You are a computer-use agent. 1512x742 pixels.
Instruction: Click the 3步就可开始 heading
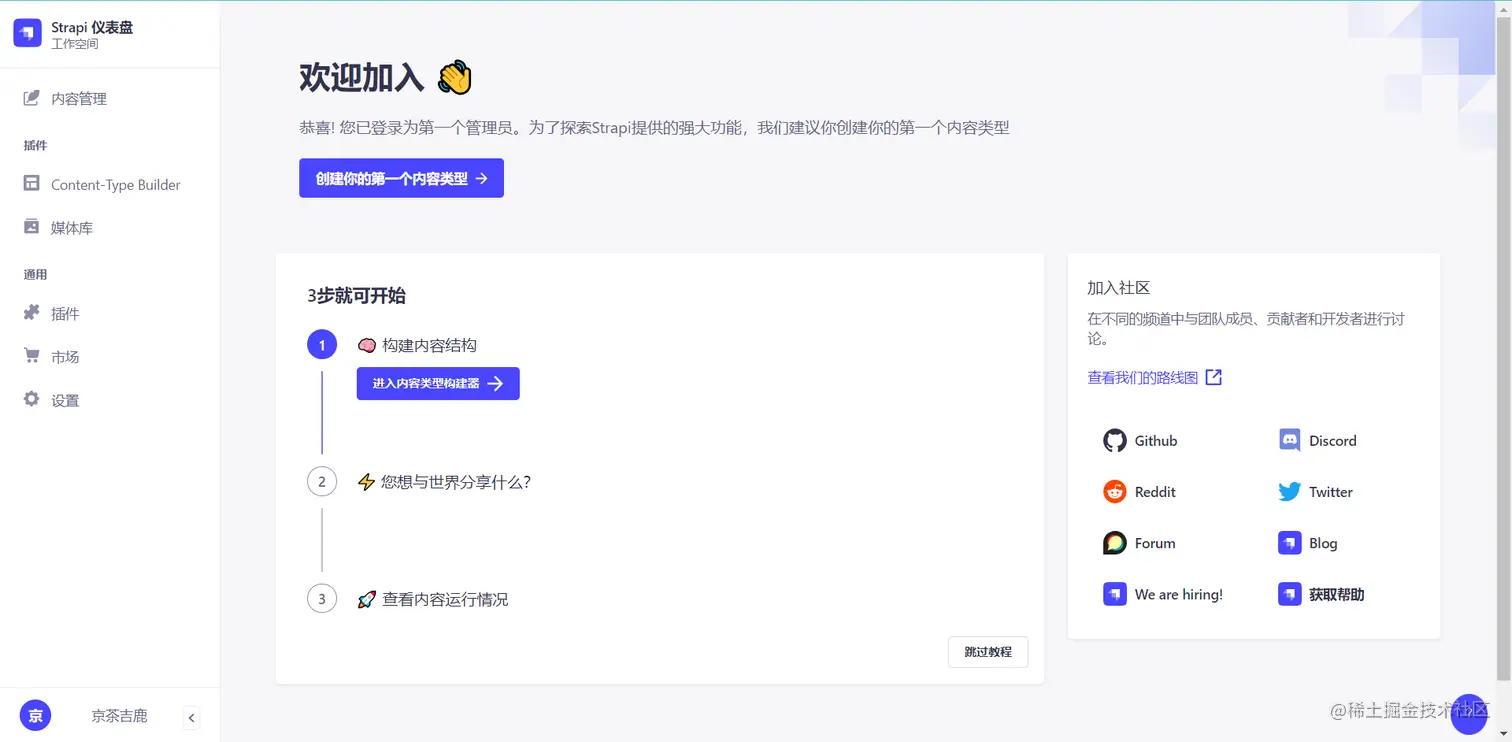pyautogui.click(x=357, y=296)
